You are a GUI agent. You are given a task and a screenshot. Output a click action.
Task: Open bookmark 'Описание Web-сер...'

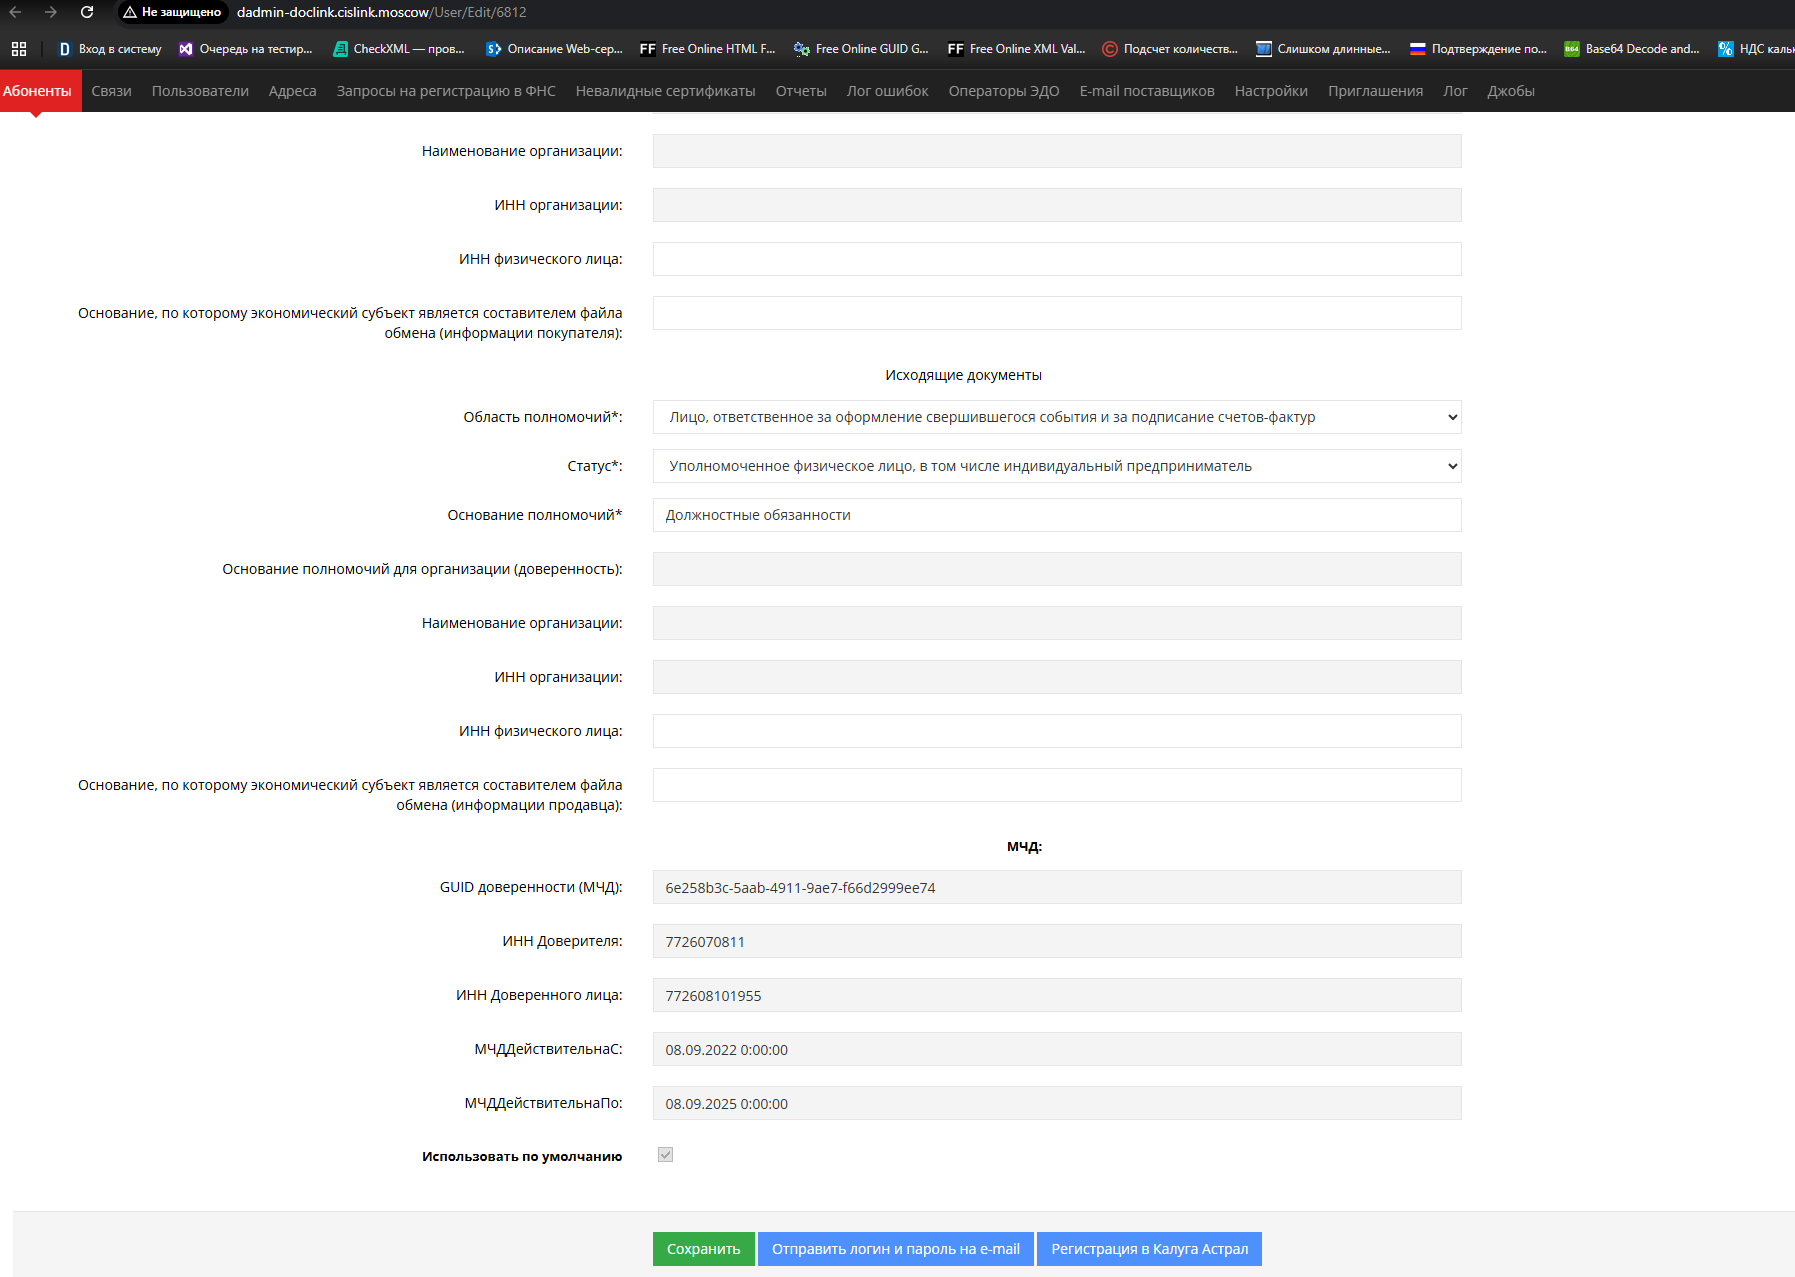554,49
